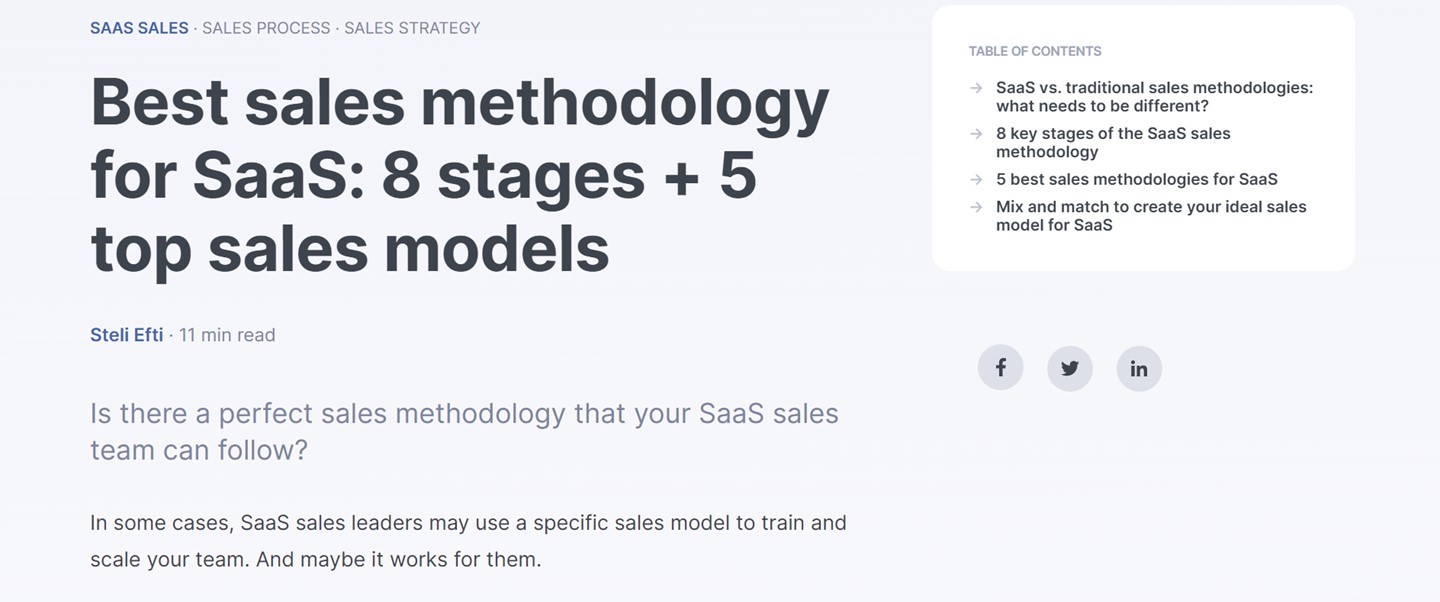Share article via LinkedIn icon
This screenshot has width=1440, height=602.
pos(1139,368)
